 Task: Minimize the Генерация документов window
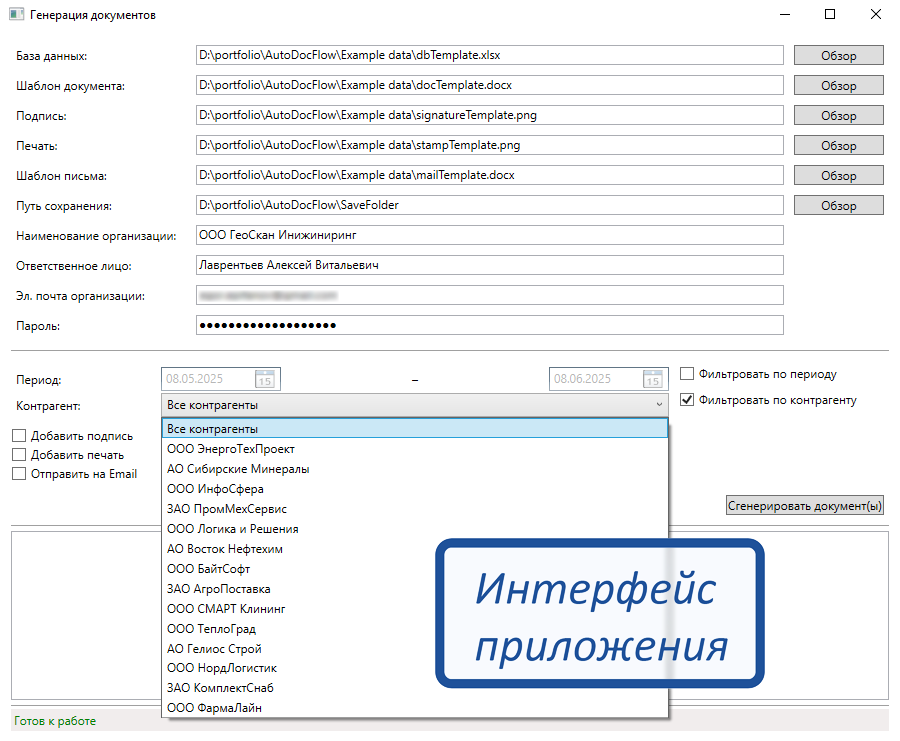point(785,14)
